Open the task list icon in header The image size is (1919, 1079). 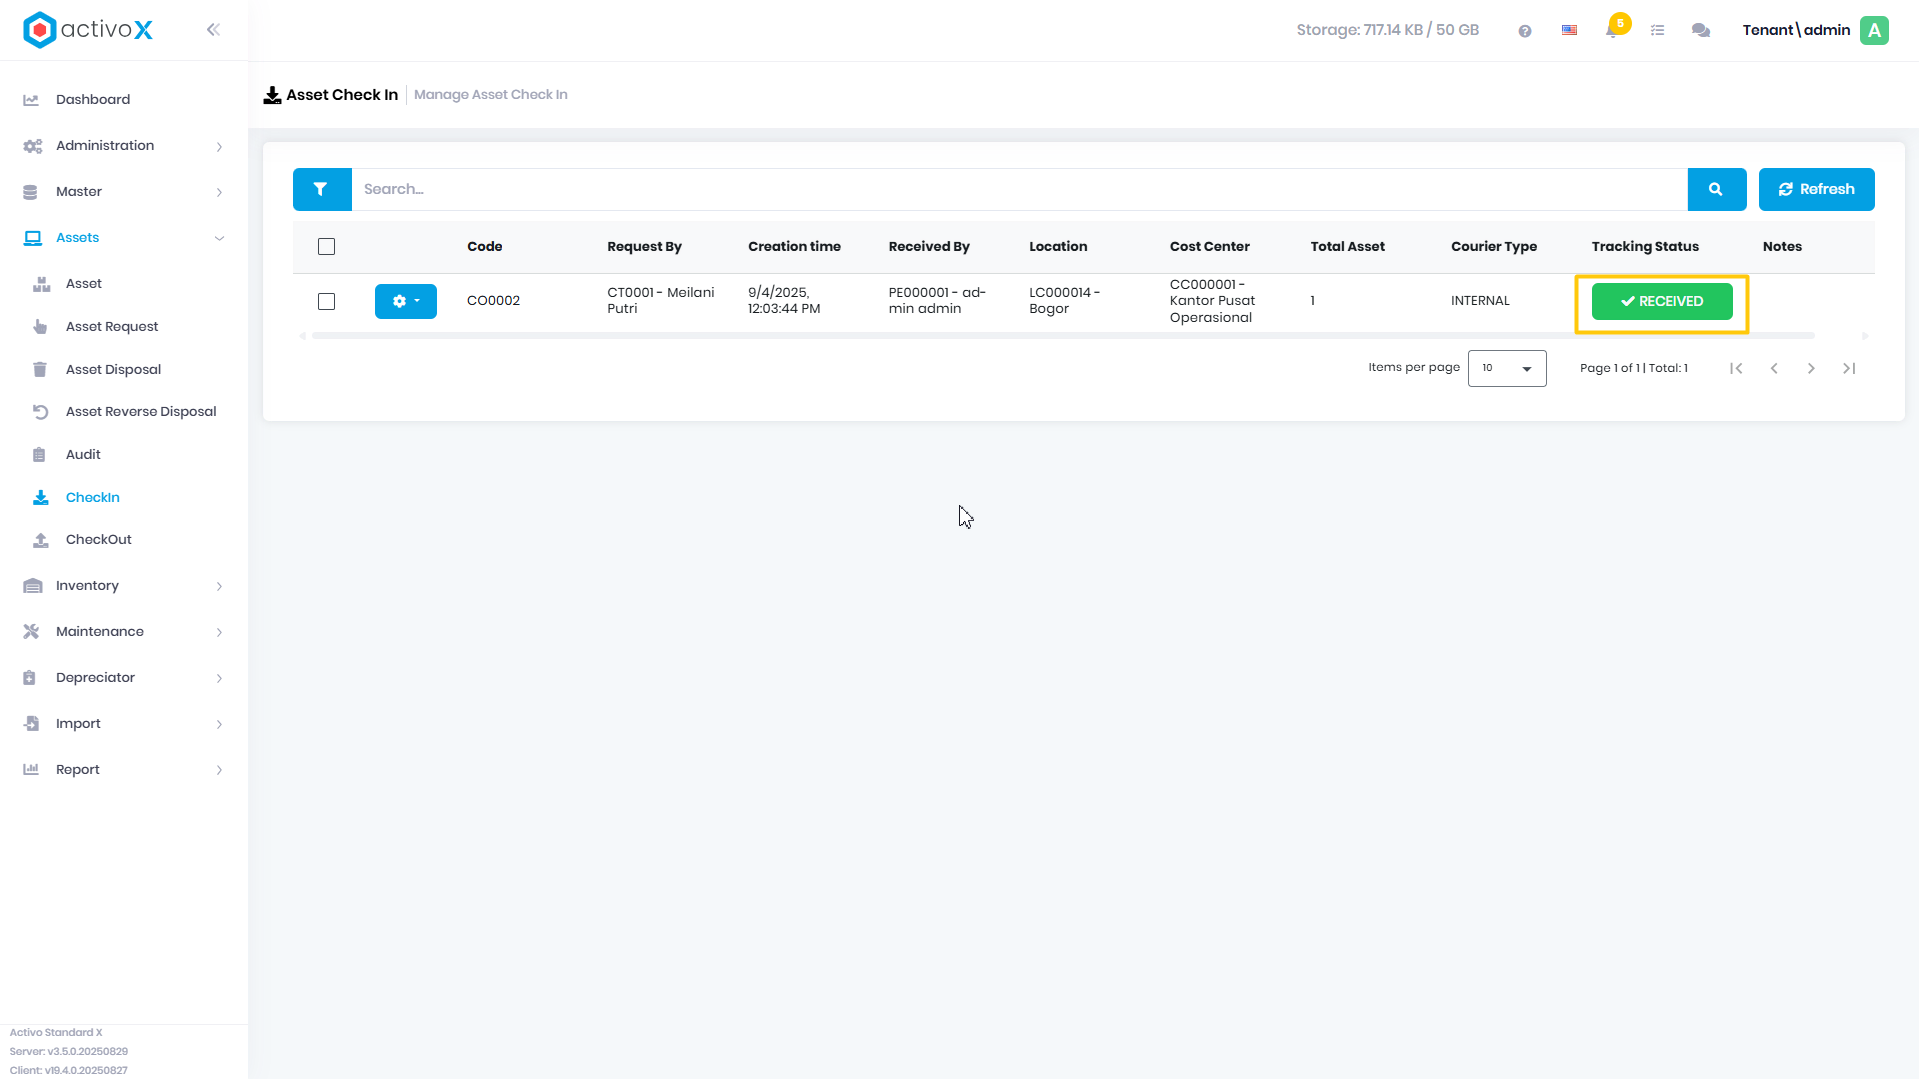[1657, 31]
